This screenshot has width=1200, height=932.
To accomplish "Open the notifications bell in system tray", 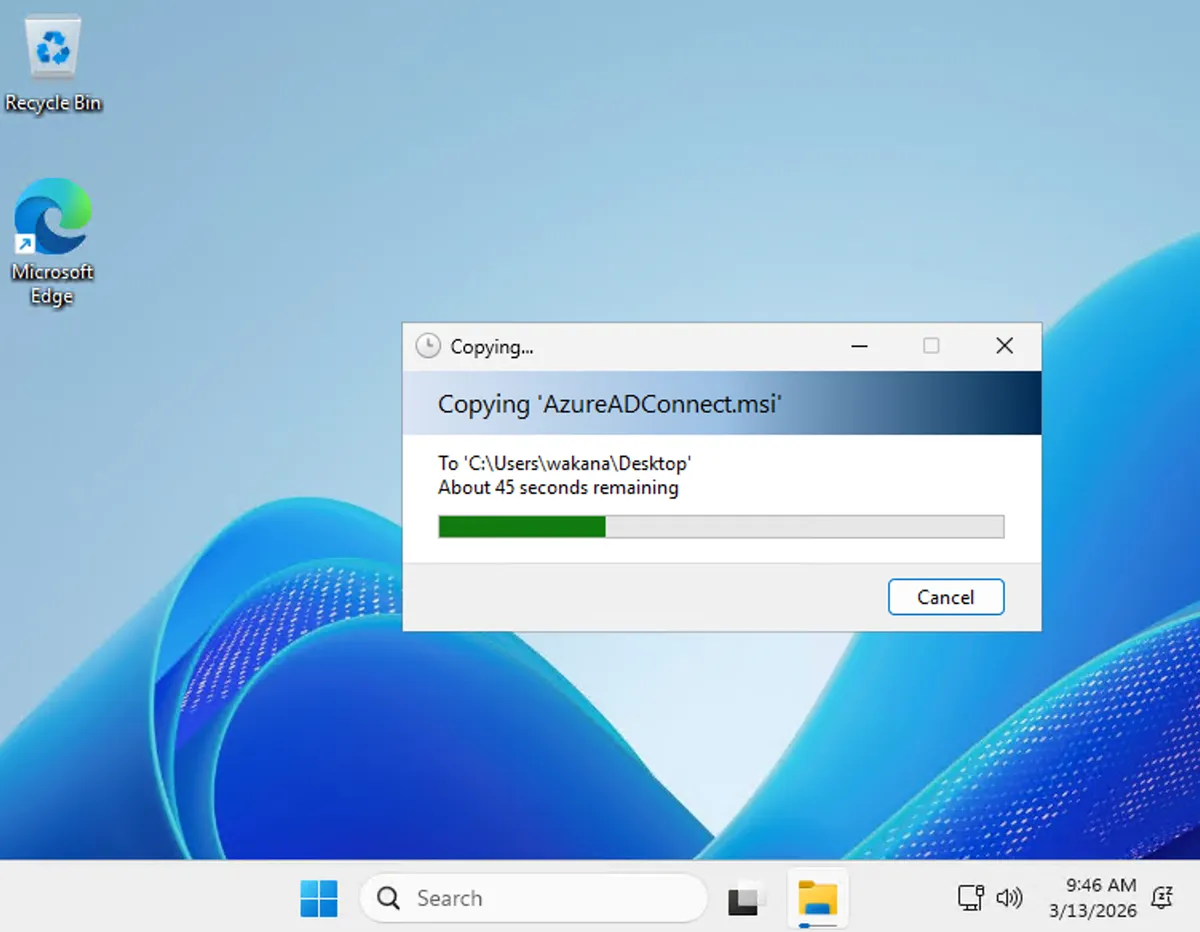I will point(1162,898).
